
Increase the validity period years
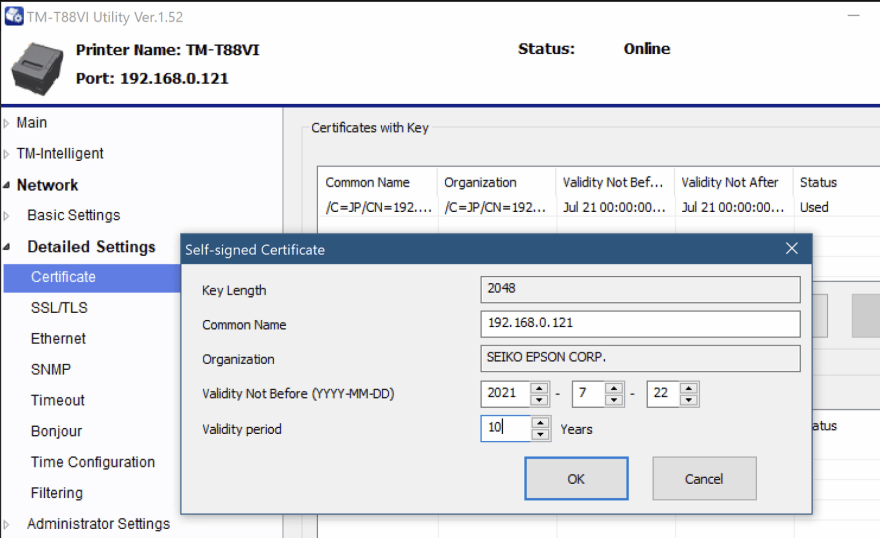[540, 422]
